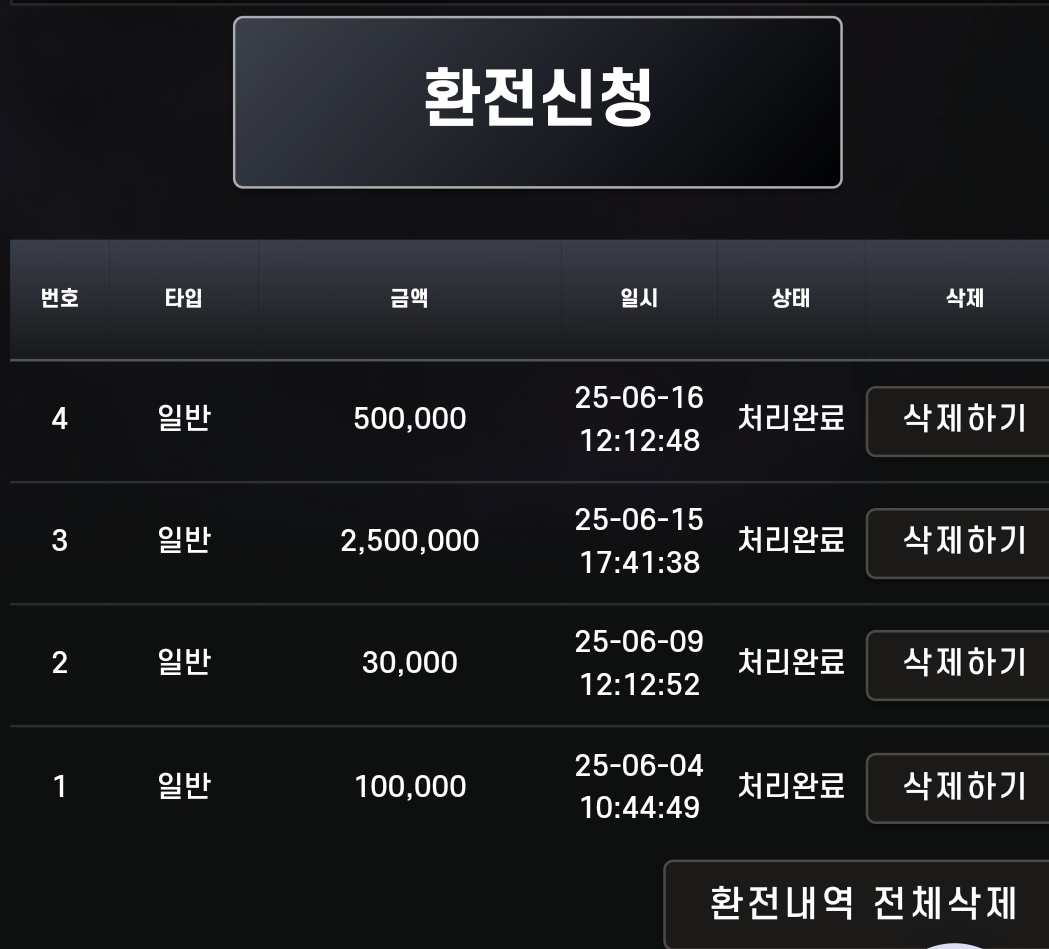Delete row 3 with 삭제하기
The height and width of the screenshot is (949, 1049).
958,543
